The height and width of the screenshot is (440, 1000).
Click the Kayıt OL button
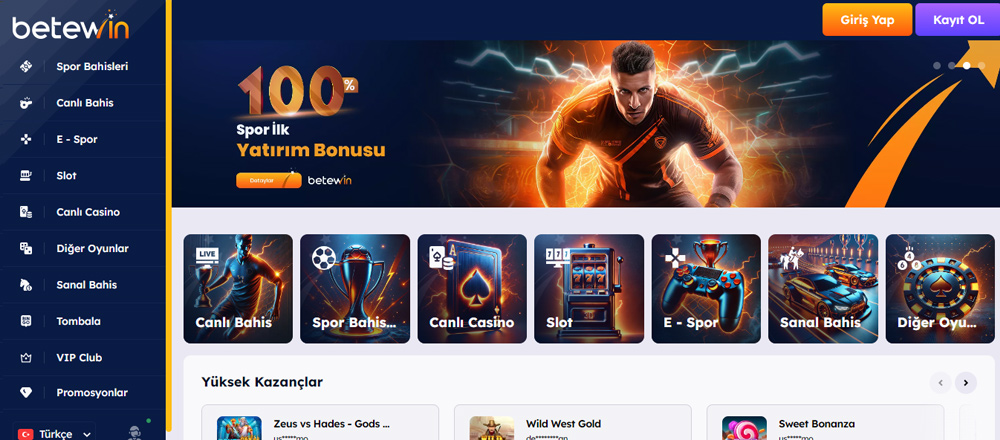pos(958,20)
